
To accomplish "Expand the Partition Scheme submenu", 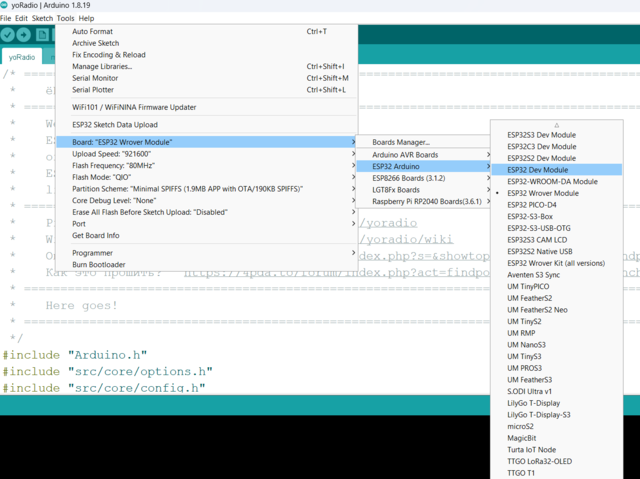I will pos(207,189).
